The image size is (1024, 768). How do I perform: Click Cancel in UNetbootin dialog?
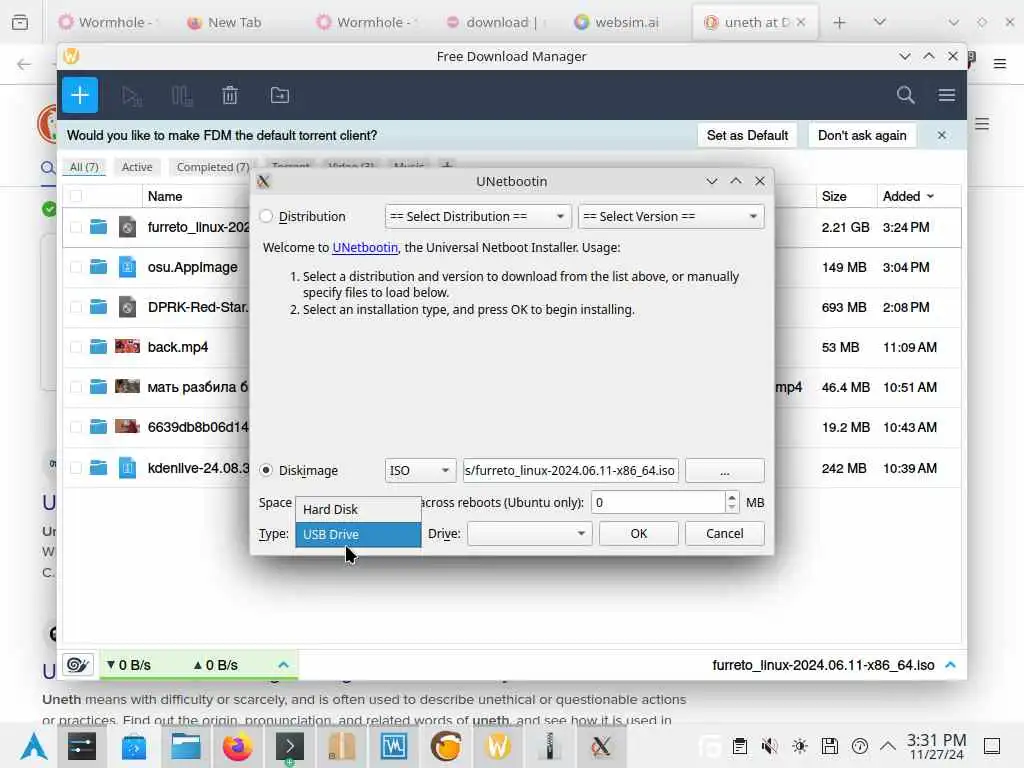pos(724,534)
